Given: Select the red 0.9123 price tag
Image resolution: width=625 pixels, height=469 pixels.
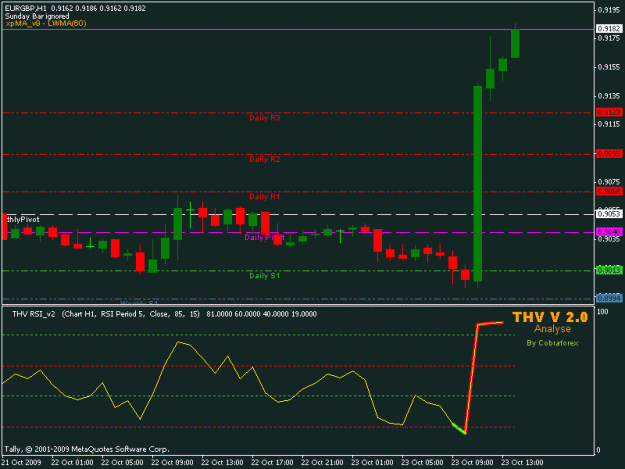Looking at the screenshot, I should pos(609,112).
